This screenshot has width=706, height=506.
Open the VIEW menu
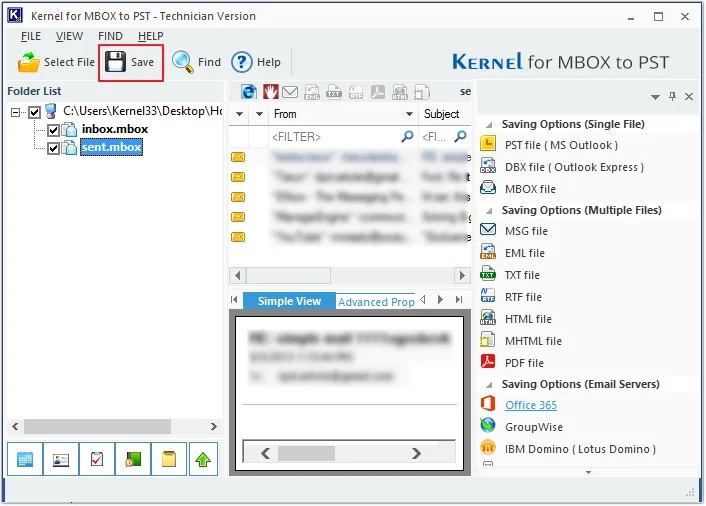click(x=69, y=36)
